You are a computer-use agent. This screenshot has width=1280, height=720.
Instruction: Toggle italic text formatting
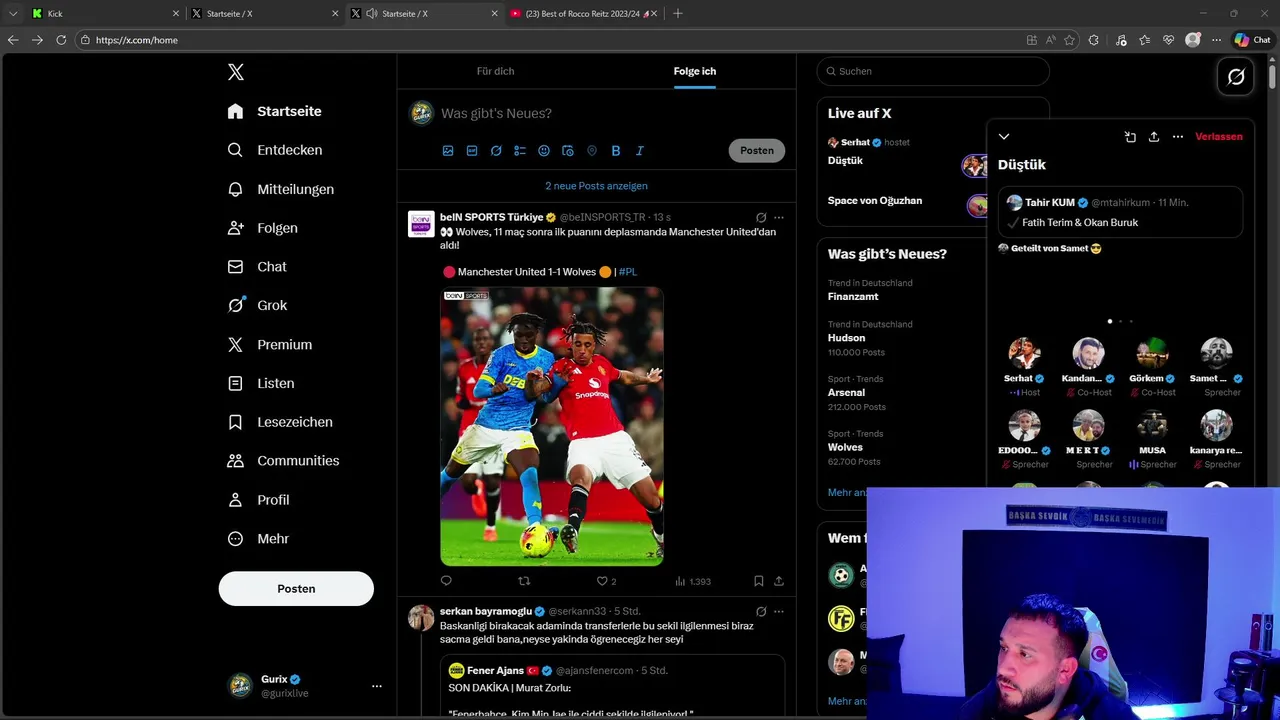pyautogui.click(x=640, y=151)
